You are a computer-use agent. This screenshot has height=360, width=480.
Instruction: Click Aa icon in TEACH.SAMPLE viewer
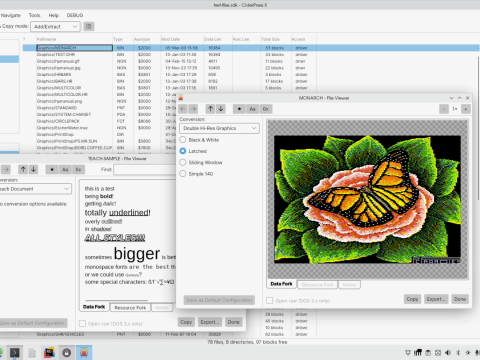[65, 169]
